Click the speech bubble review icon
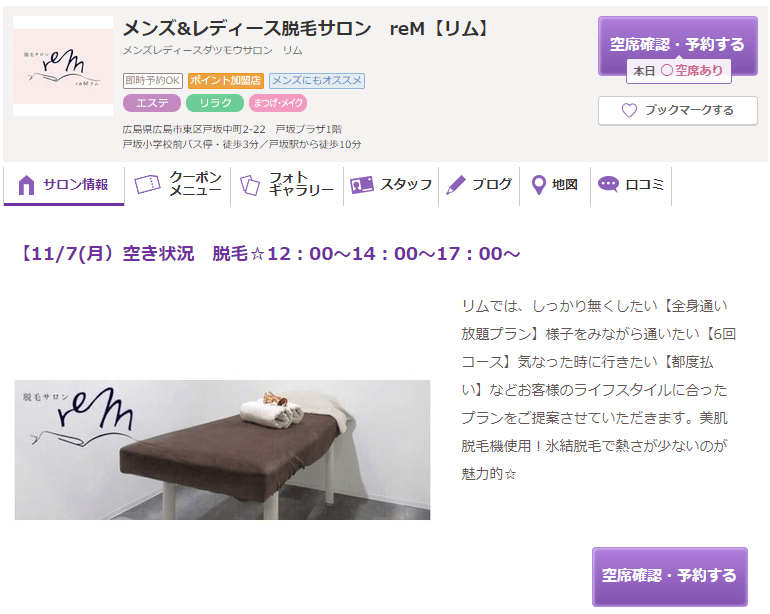The image size is (770, 614). (x=608, y=184)
